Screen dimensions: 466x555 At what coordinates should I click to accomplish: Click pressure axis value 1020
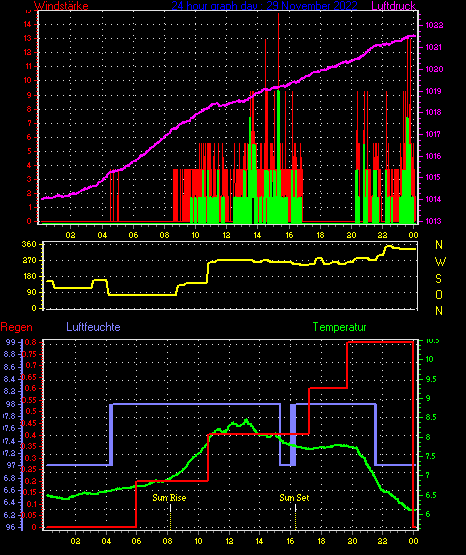click(434, 69)
